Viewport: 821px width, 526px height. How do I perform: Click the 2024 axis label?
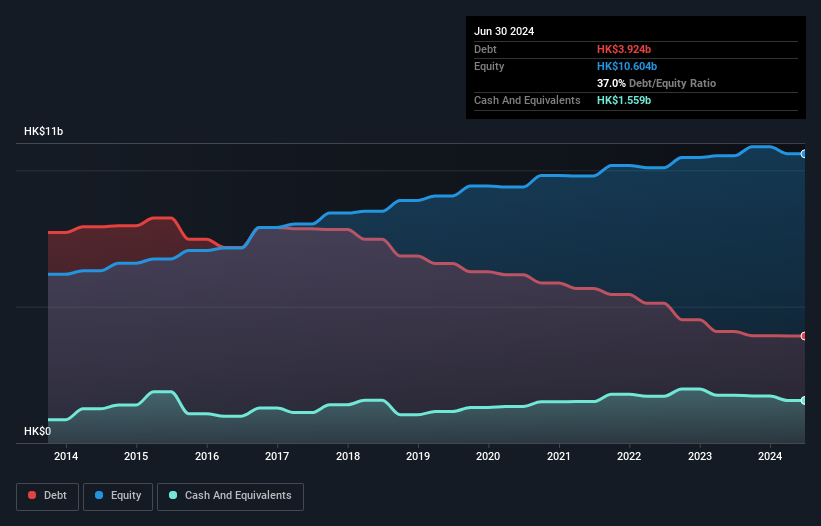tap(770, 456)
